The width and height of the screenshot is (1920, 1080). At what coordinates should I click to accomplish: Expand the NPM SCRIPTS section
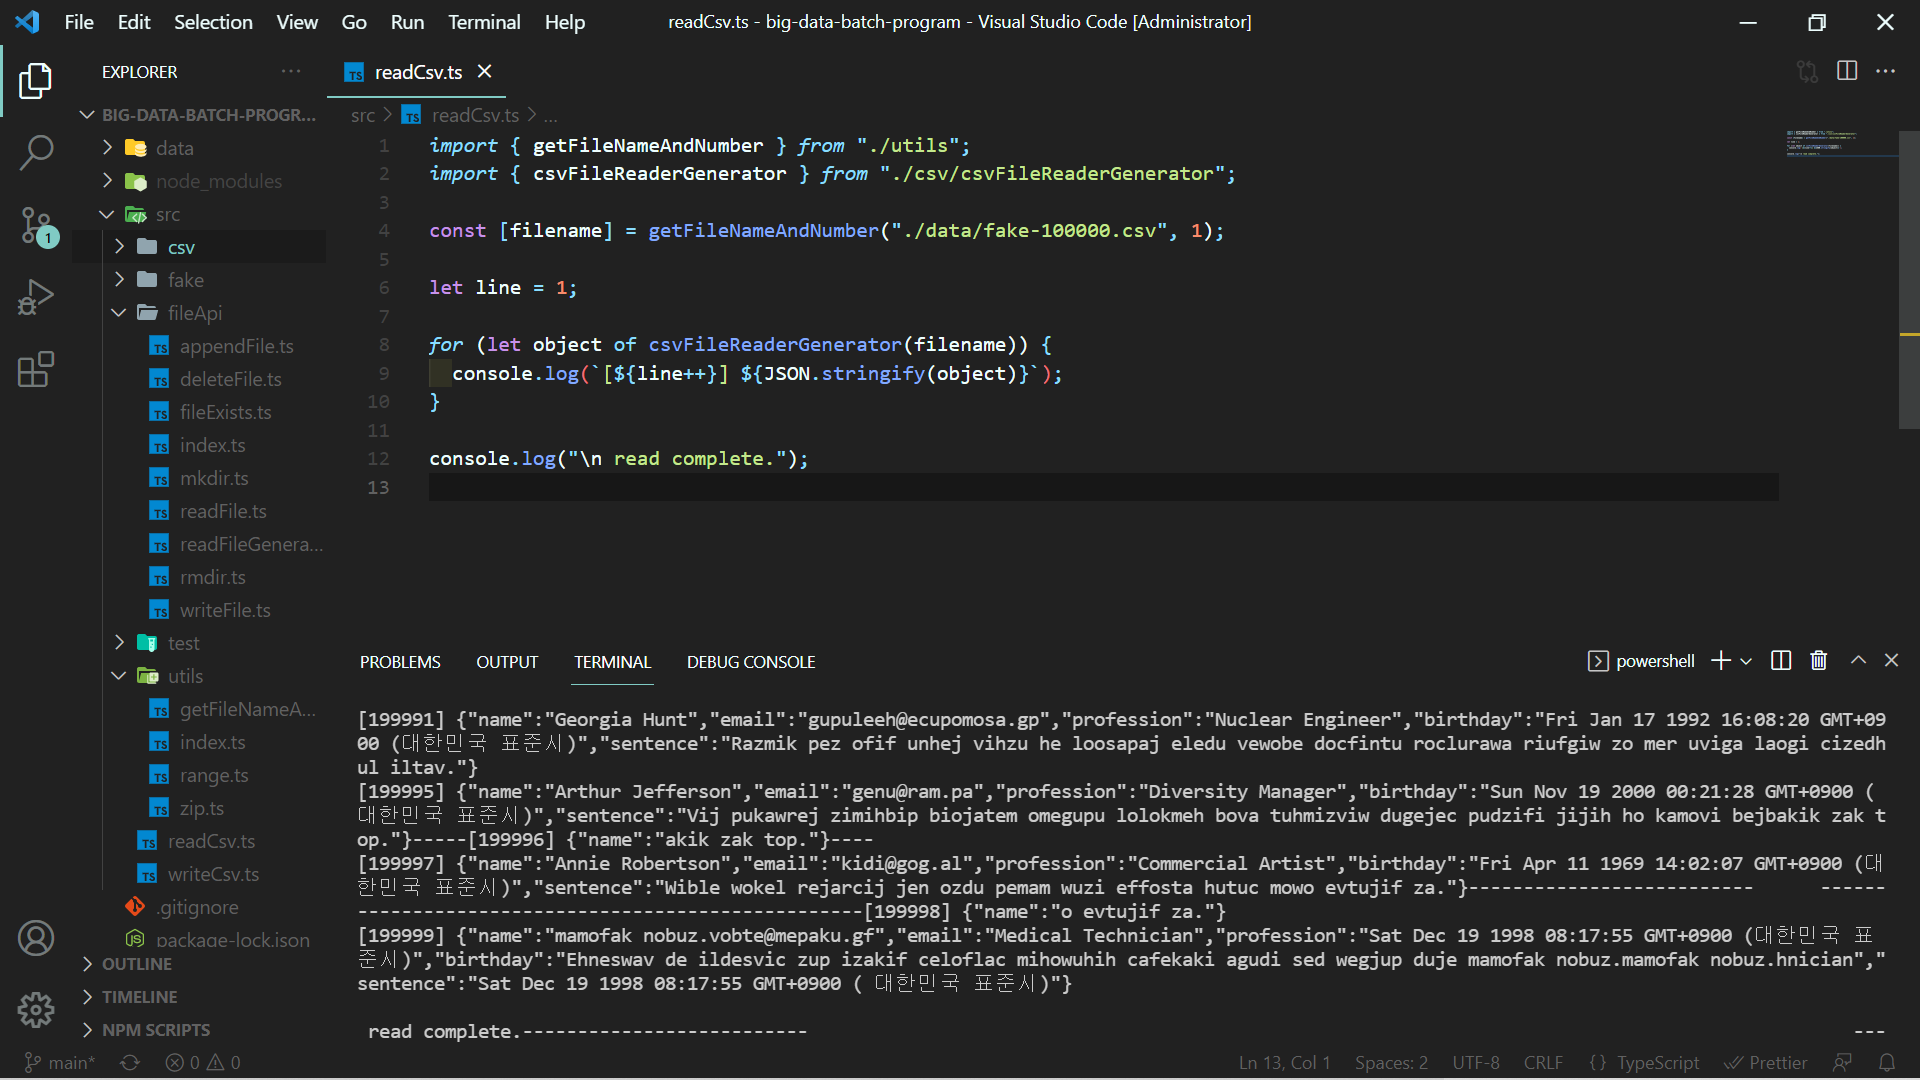coord(156,1030)
